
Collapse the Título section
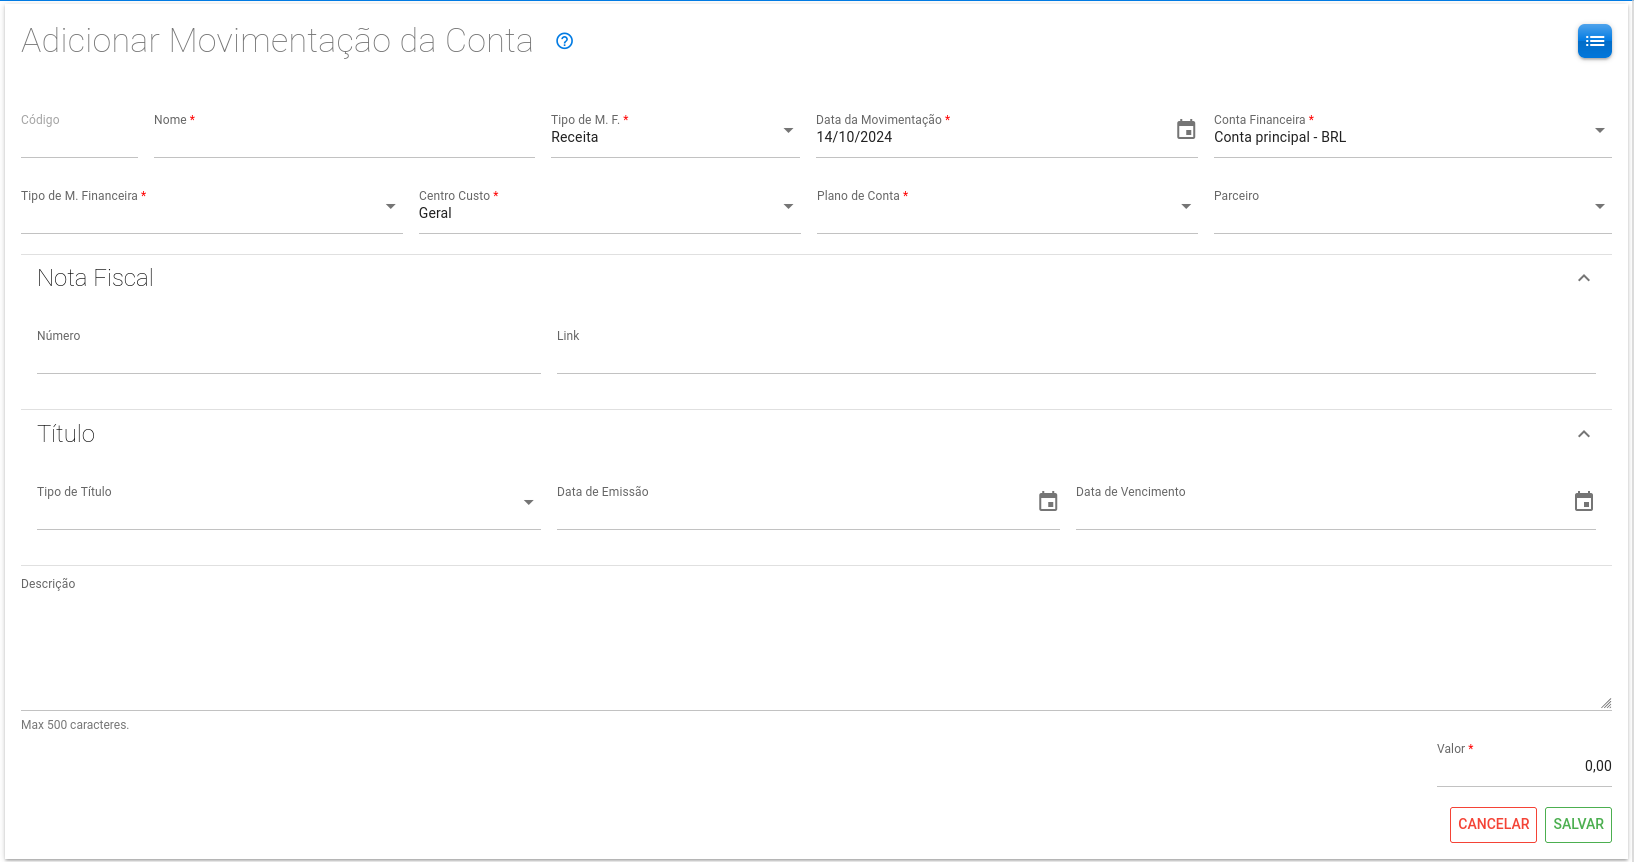tap(1584, 434)
